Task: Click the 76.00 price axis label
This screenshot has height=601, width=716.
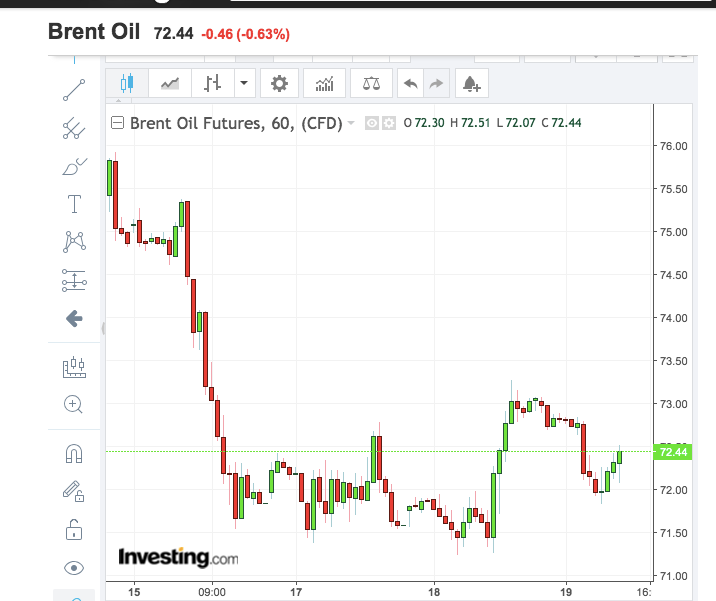Action: [674, 146]
